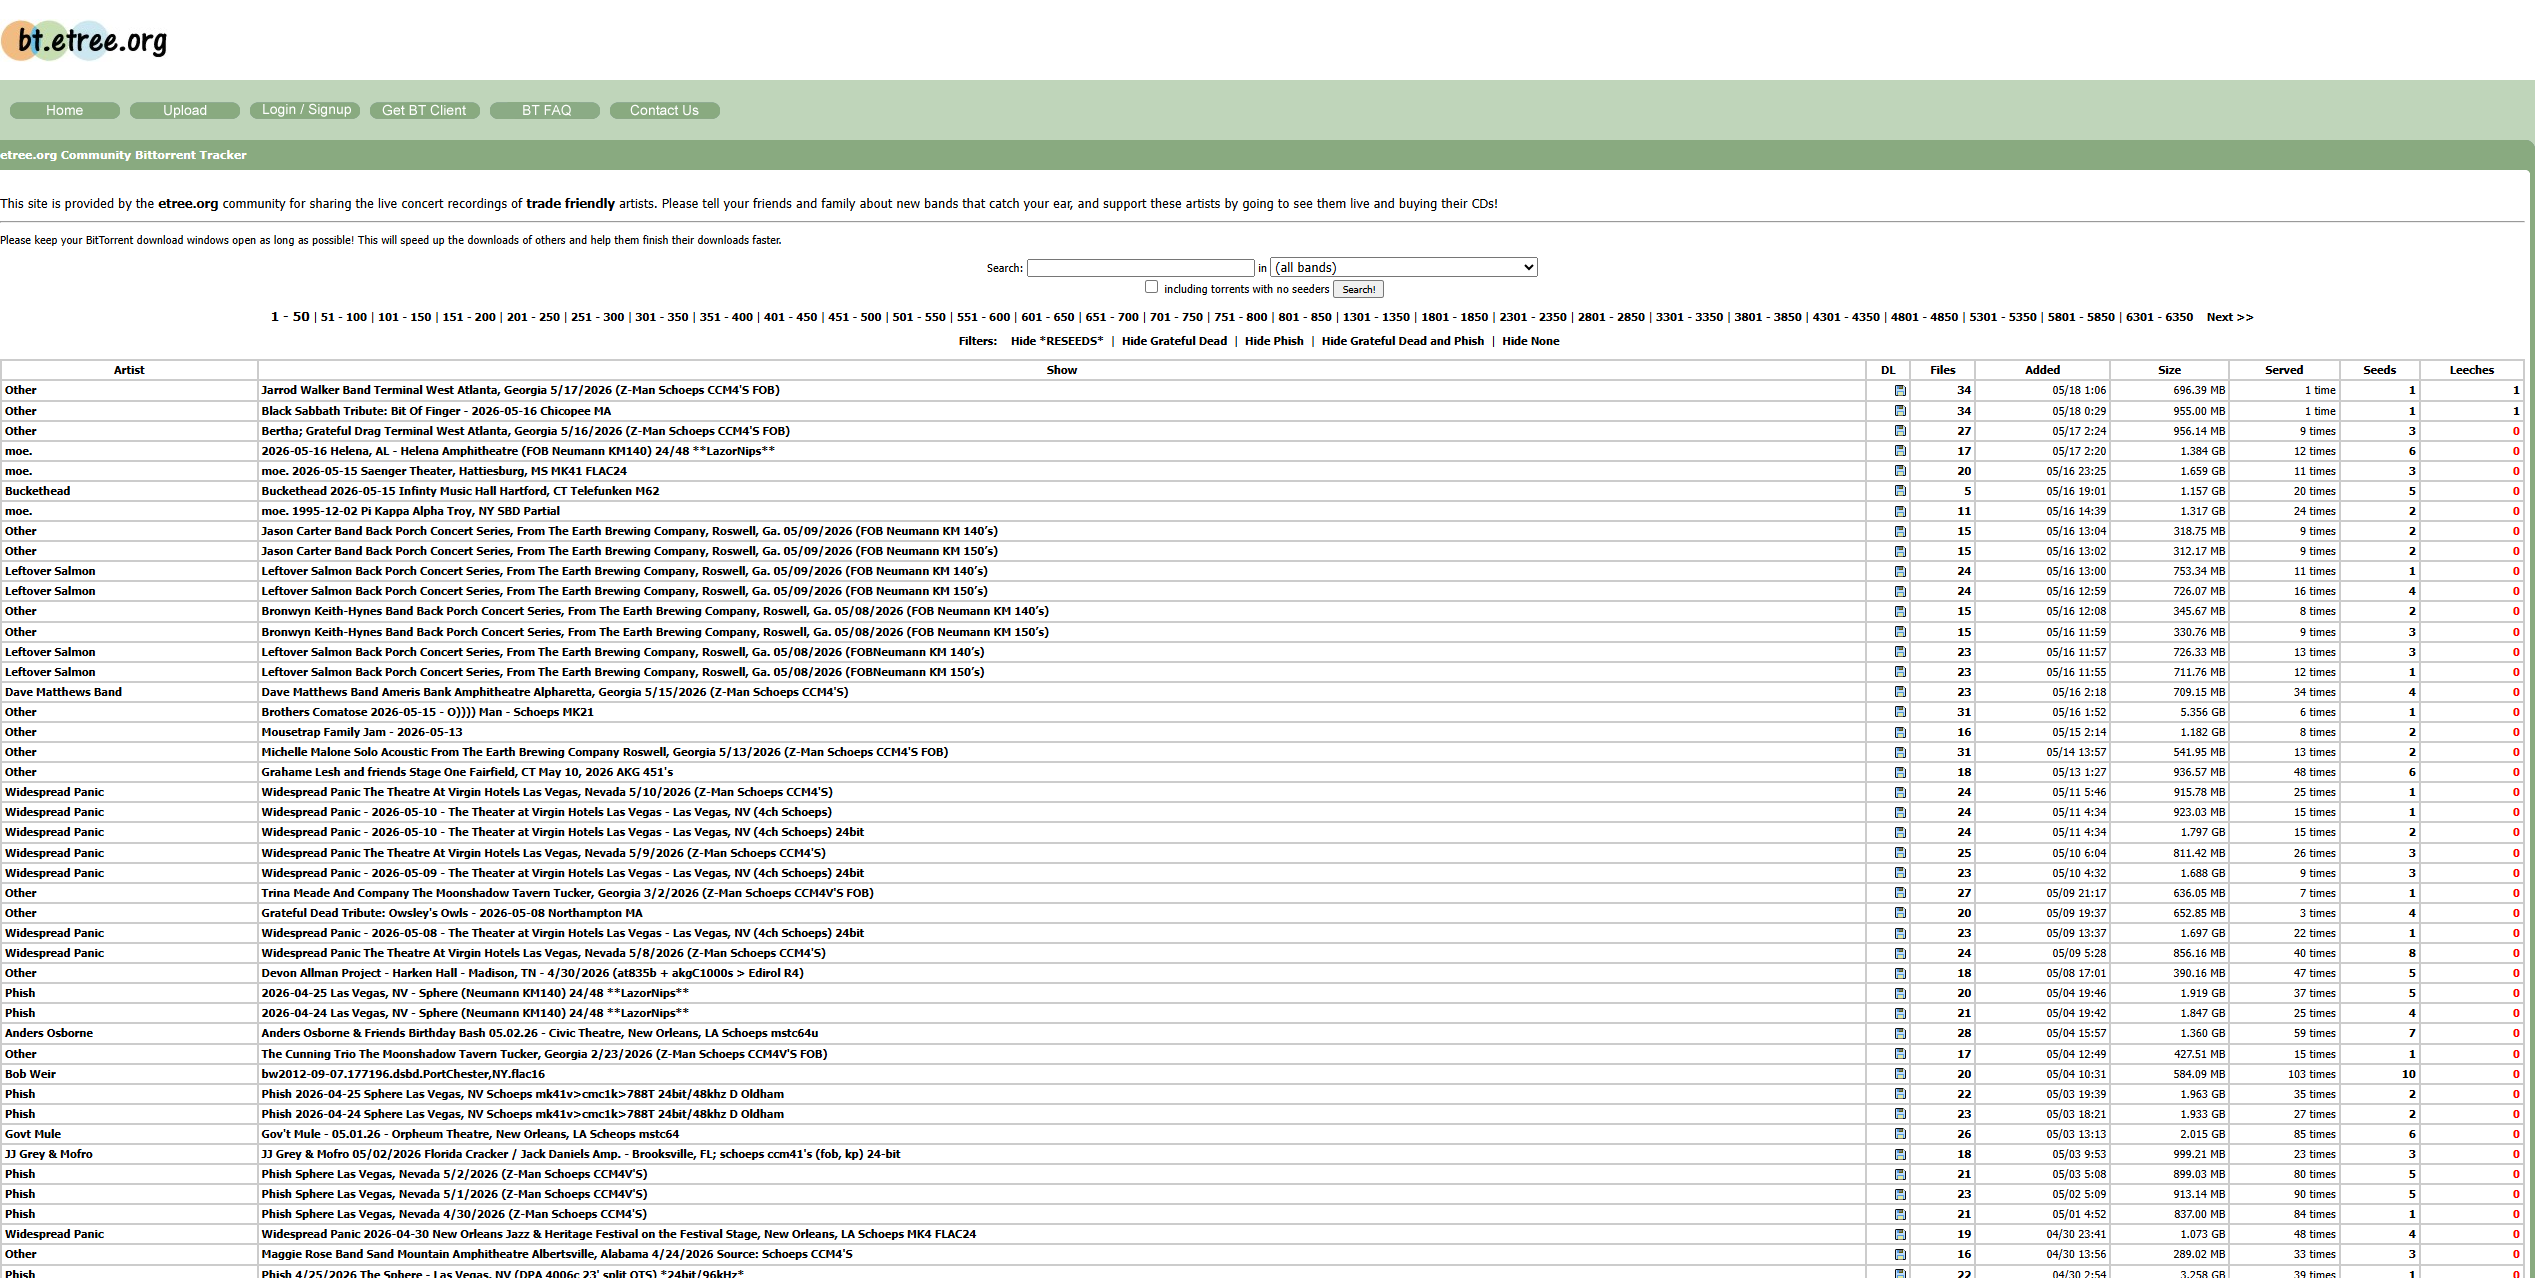Apply the Hide Phish filter
2535x1278 pixels.
1274,341
